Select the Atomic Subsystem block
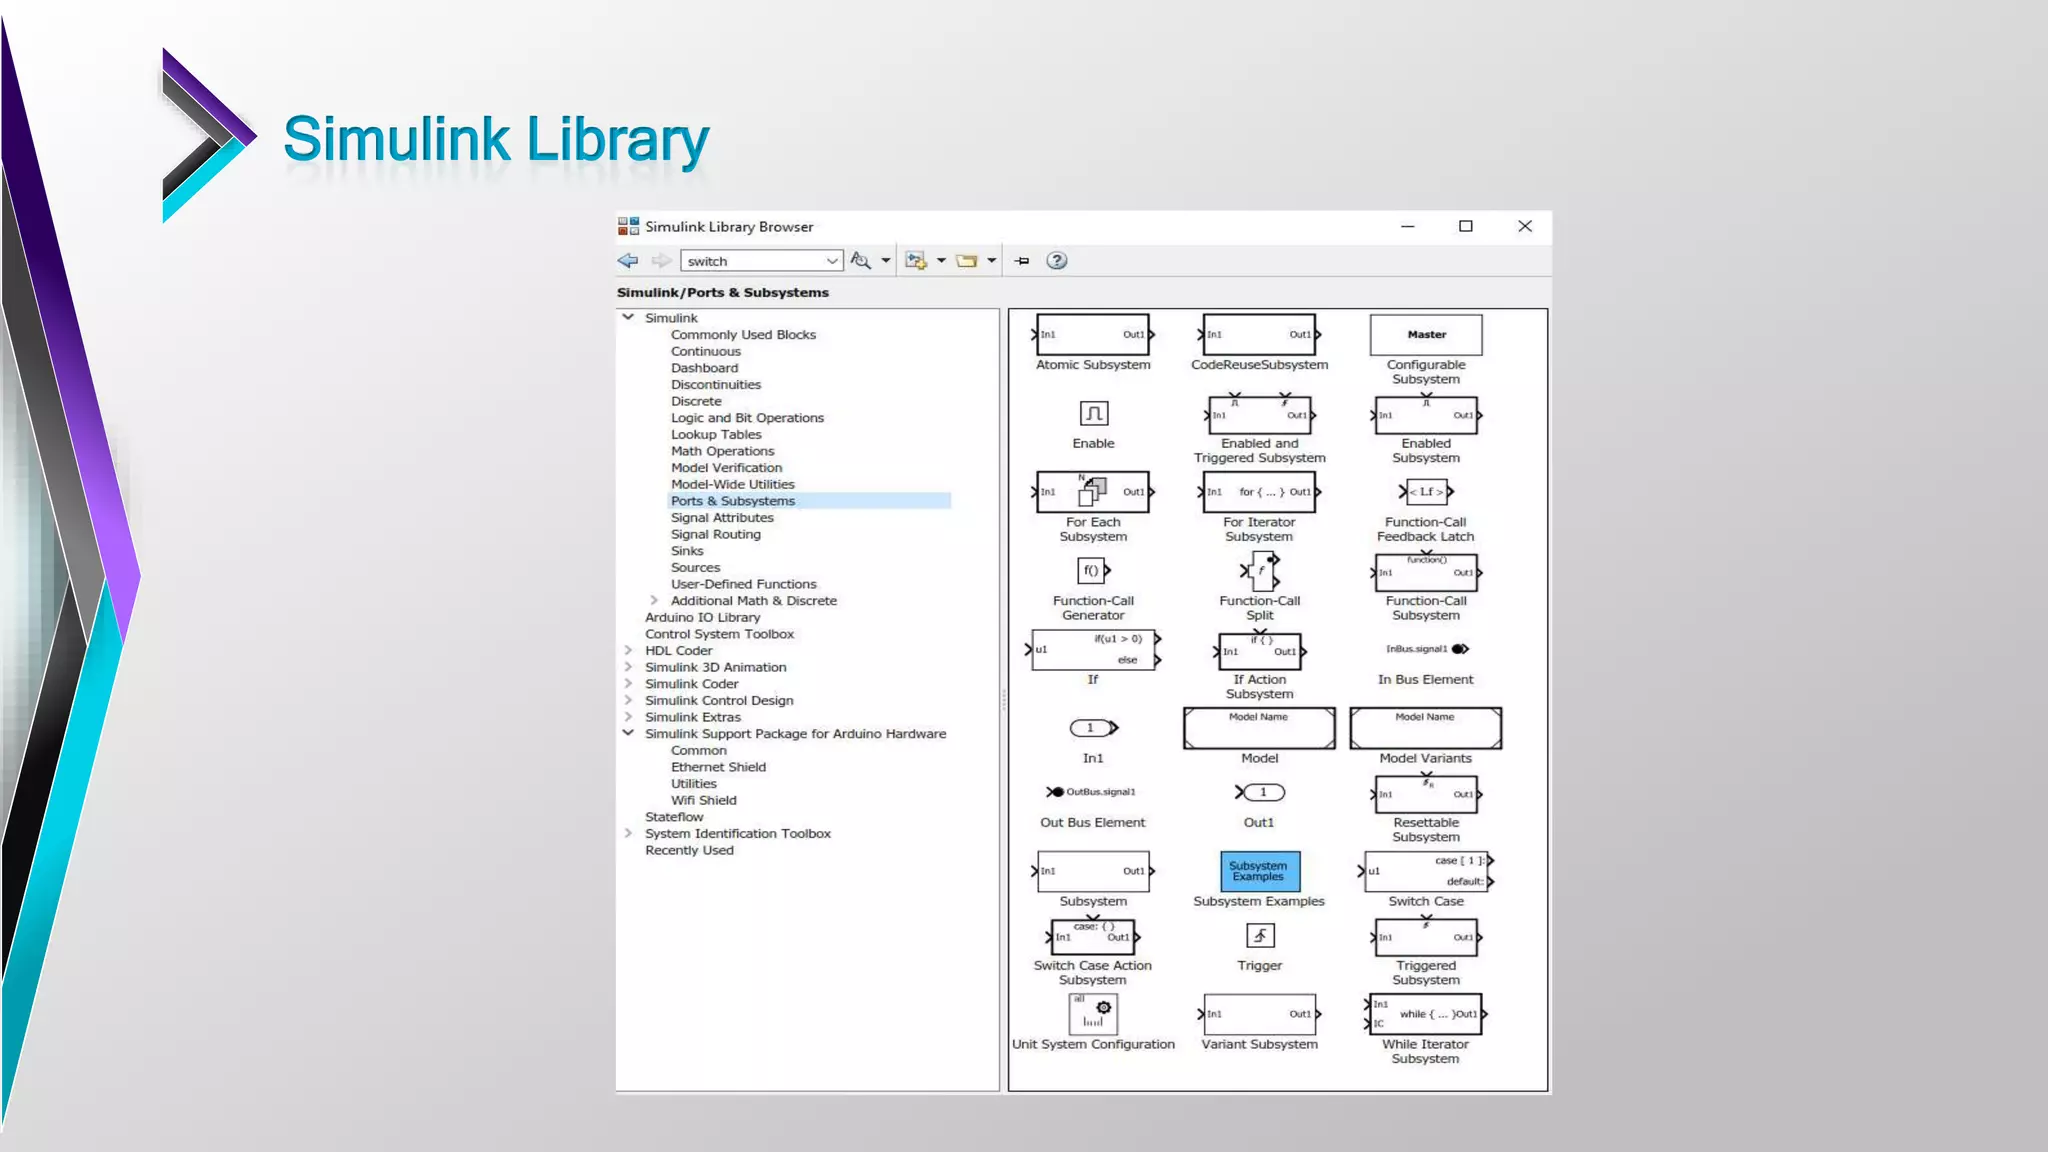The width and height of the screenshot is (2048, 1152). coord(1093,335)
